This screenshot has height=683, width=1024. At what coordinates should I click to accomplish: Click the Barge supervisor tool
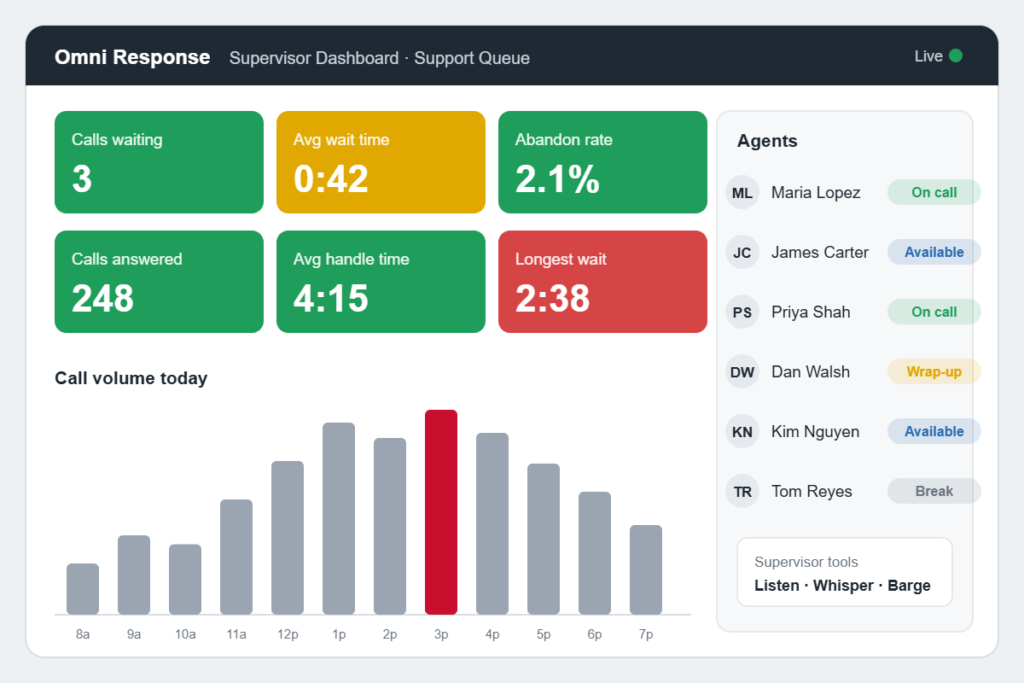[x=909, y=586]
